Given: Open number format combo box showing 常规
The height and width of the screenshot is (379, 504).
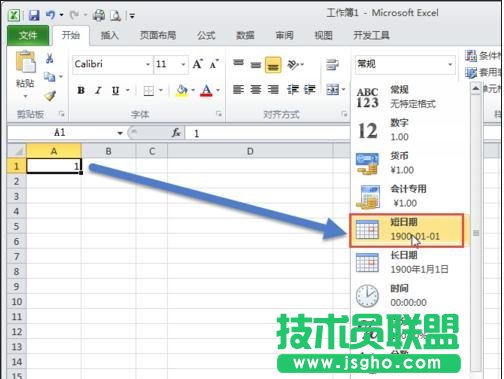Looking at the screenshot, I should point(405,64).
